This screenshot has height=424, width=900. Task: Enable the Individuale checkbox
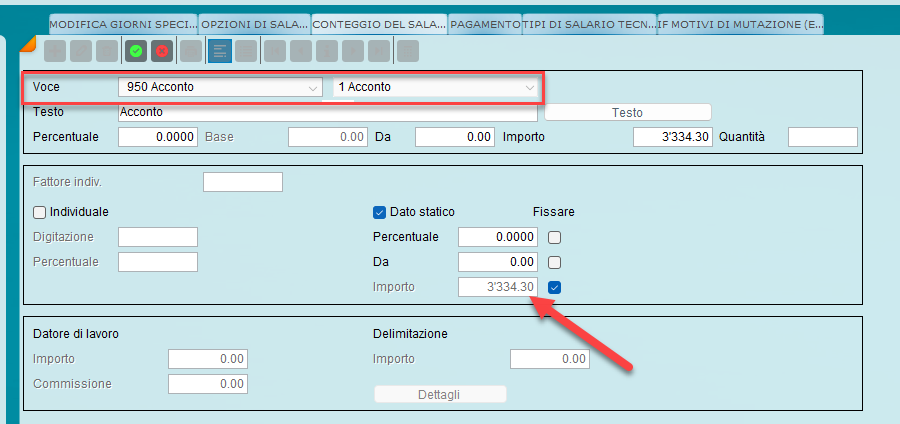click(x=40, y=212)
